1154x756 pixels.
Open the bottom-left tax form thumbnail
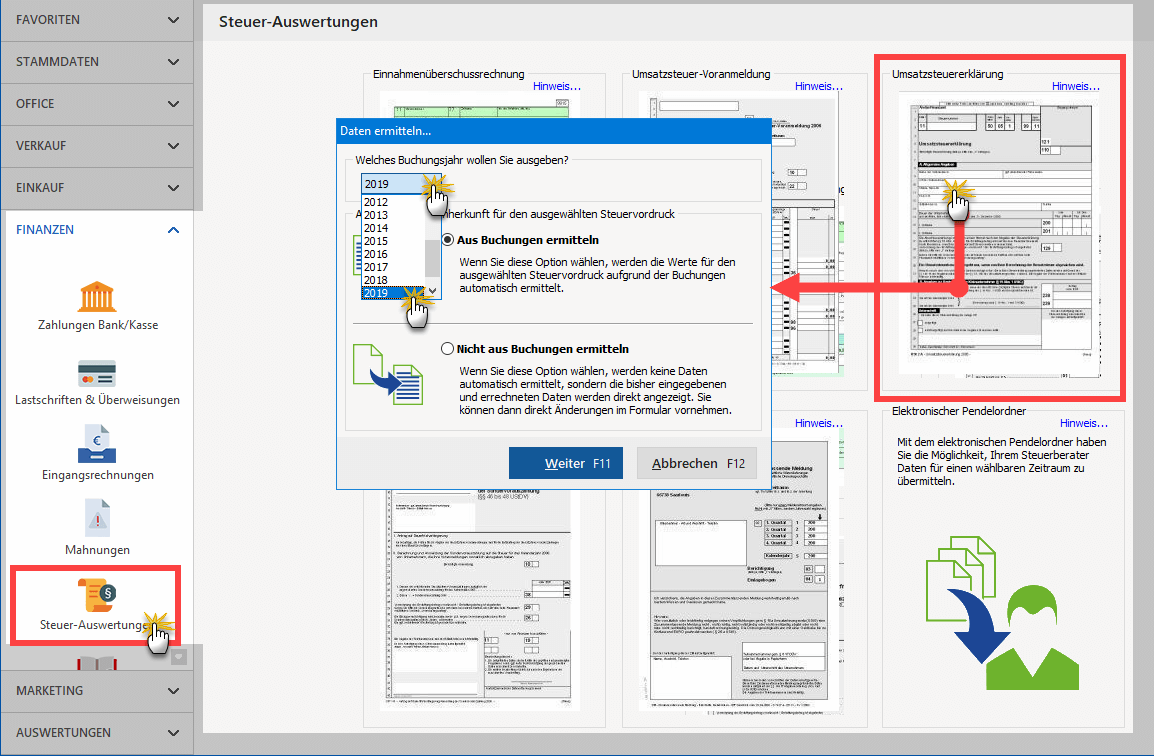click(481, 600)
